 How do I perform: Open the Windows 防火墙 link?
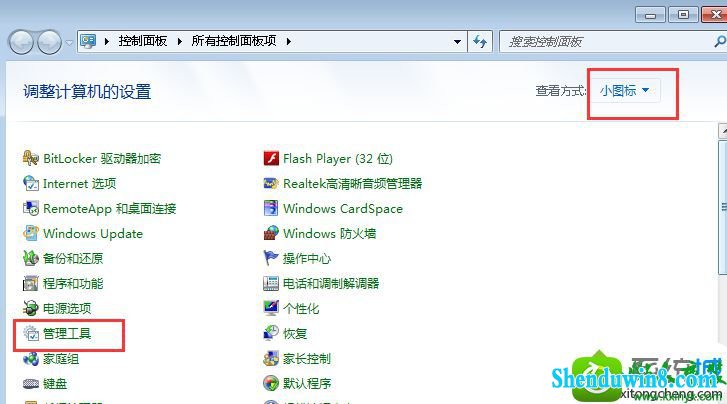(x=330, y=233)
